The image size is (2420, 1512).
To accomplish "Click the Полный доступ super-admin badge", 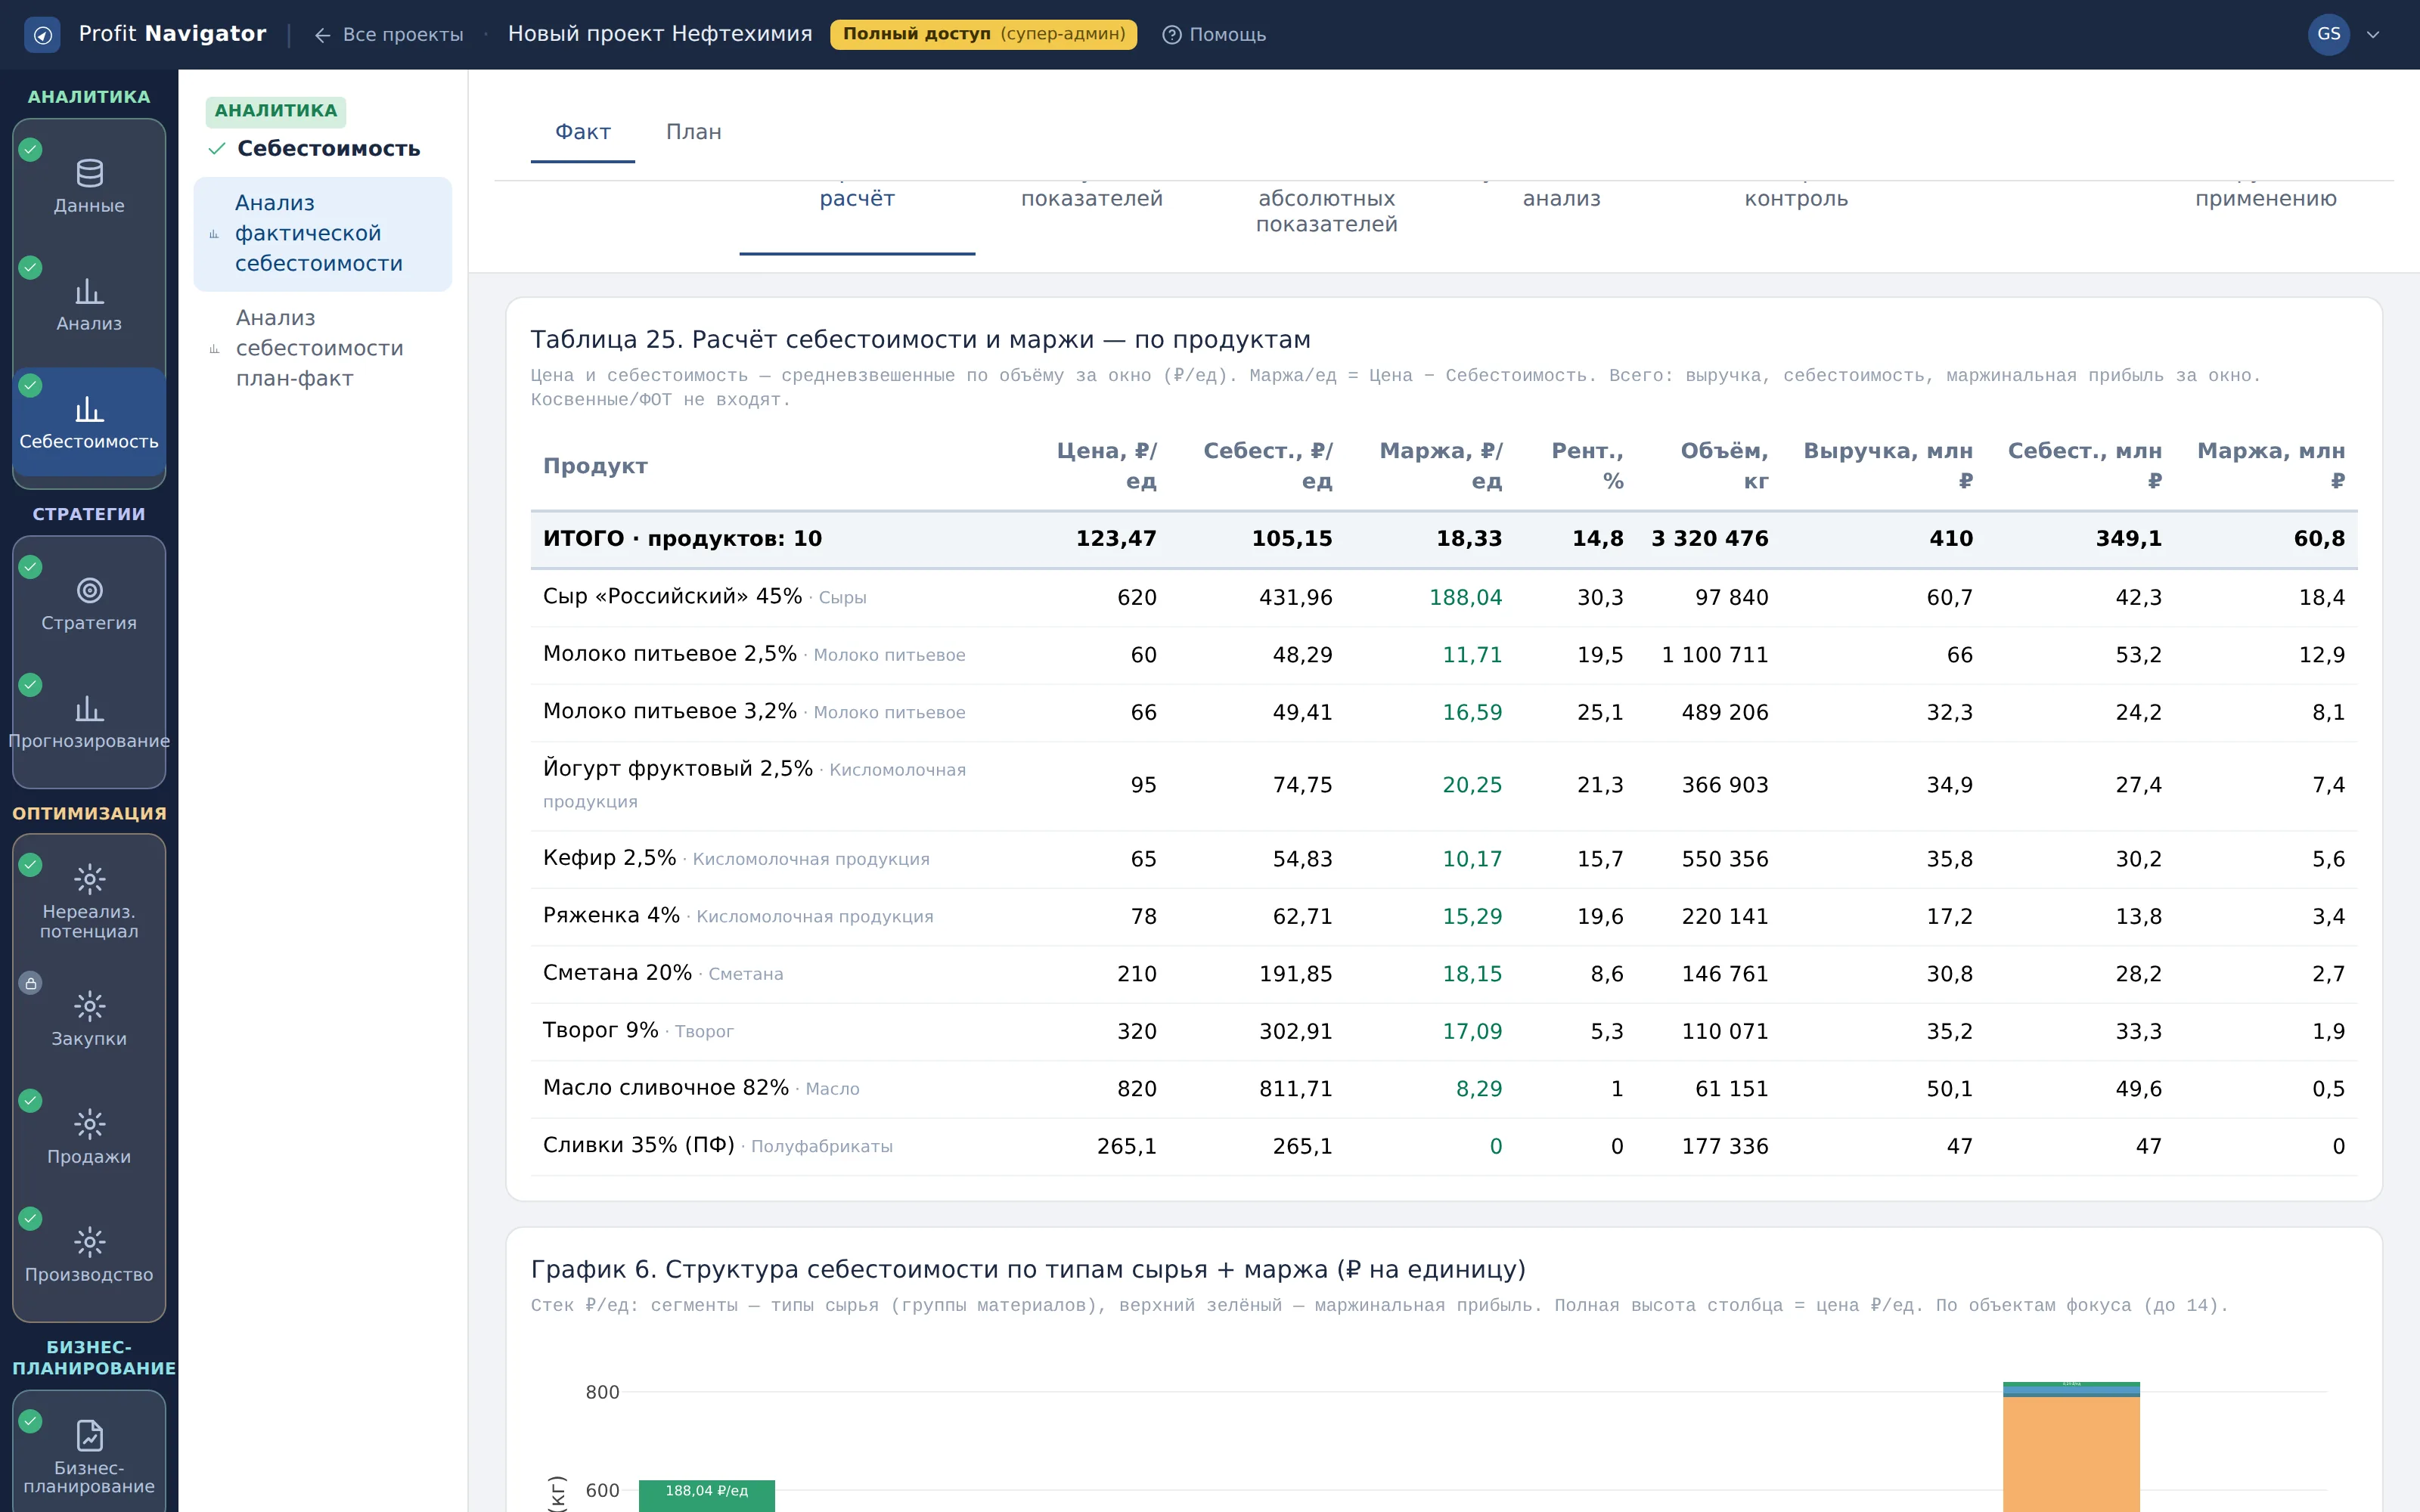I will point(983,34).
